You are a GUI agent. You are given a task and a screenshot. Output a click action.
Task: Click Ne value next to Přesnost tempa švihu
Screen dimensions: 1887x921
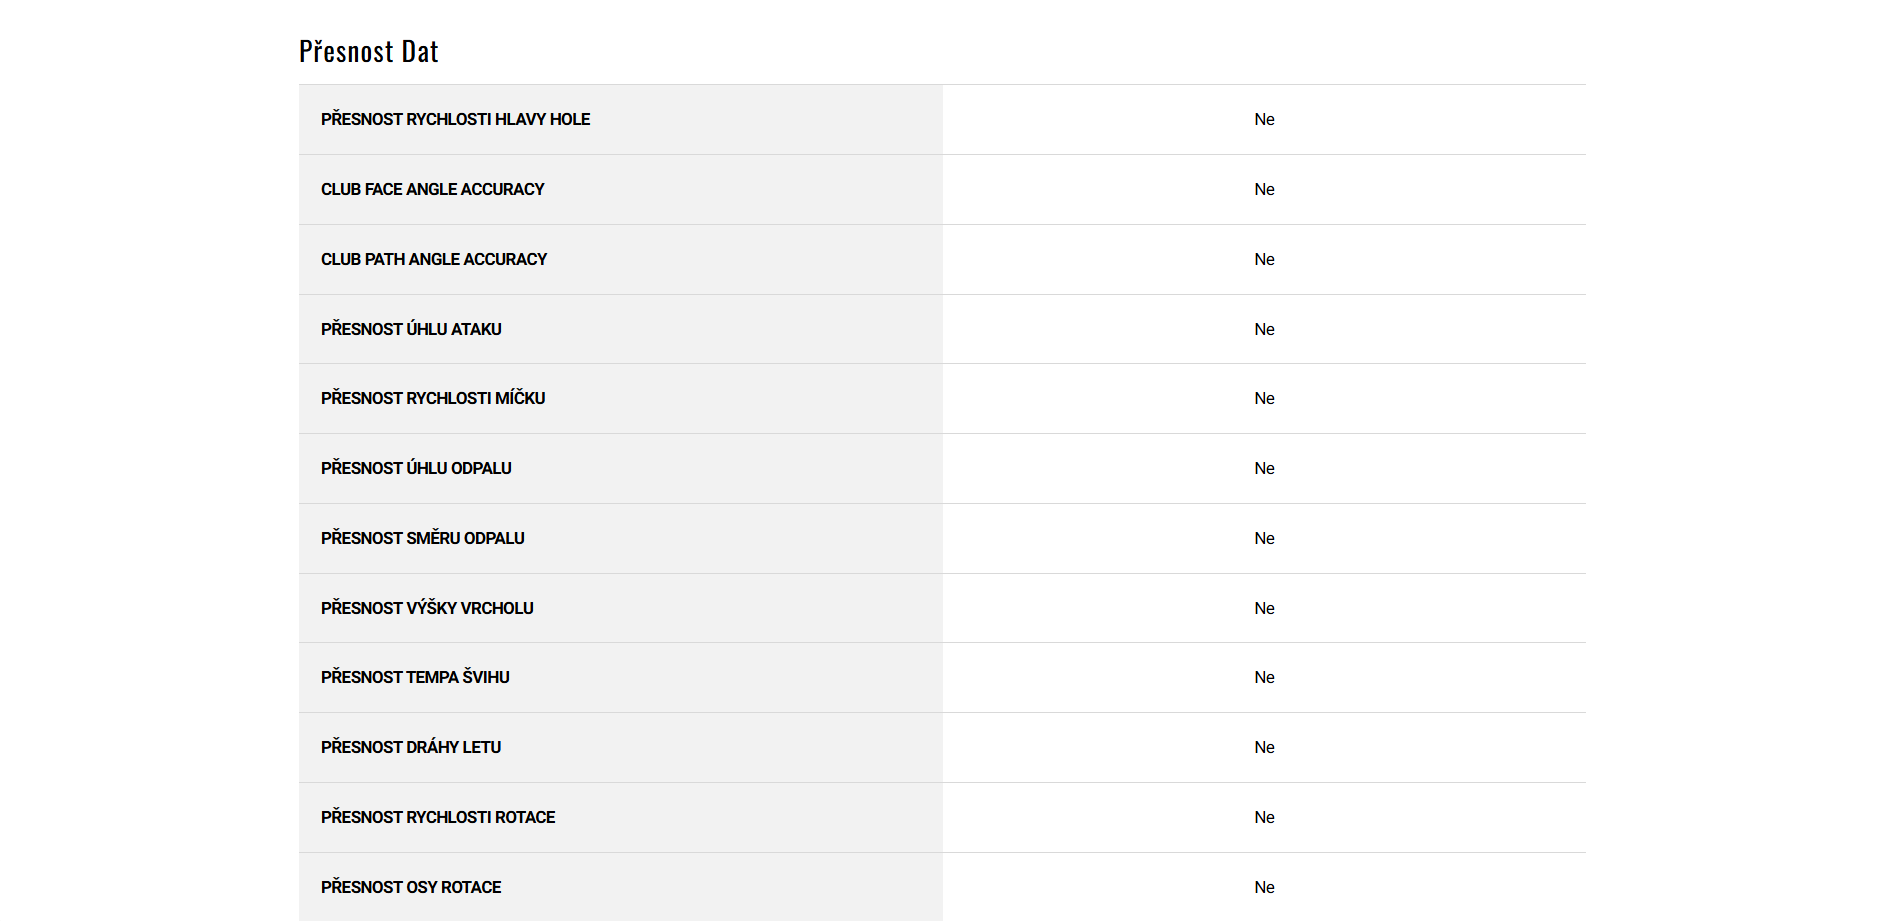pos(1264,677)
